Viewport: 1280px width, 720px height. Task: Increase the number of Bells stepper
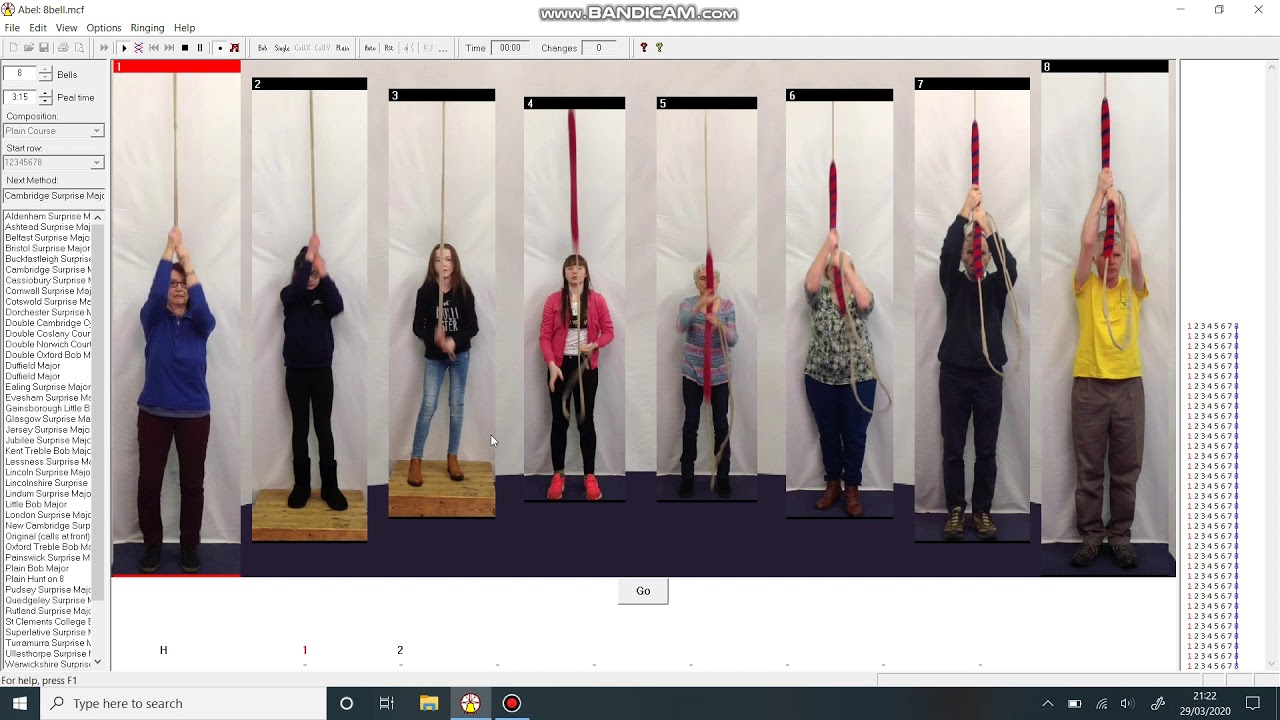(x=45, y=70)
